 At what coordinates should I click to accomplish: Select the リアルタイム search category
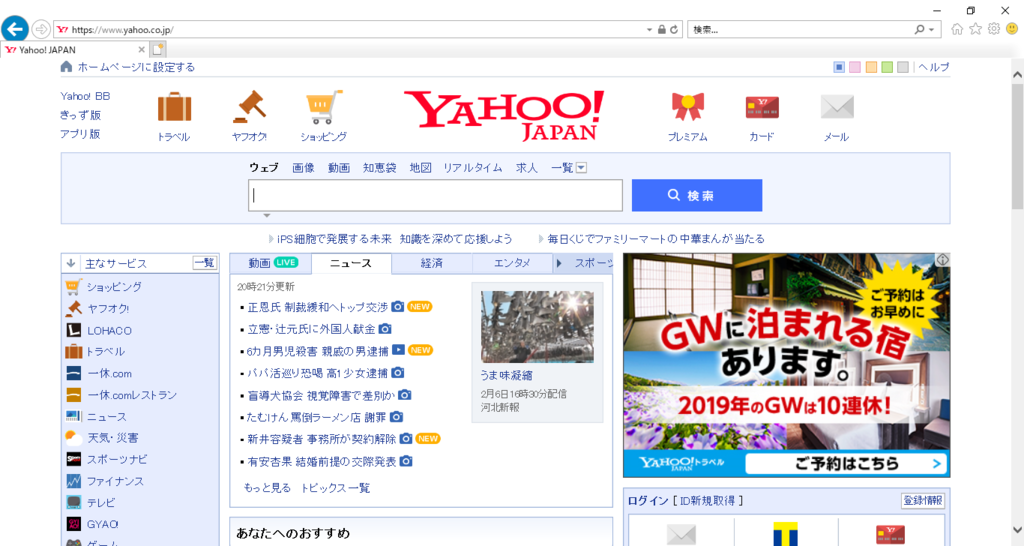pyautogui.click(x=473, y=168)
